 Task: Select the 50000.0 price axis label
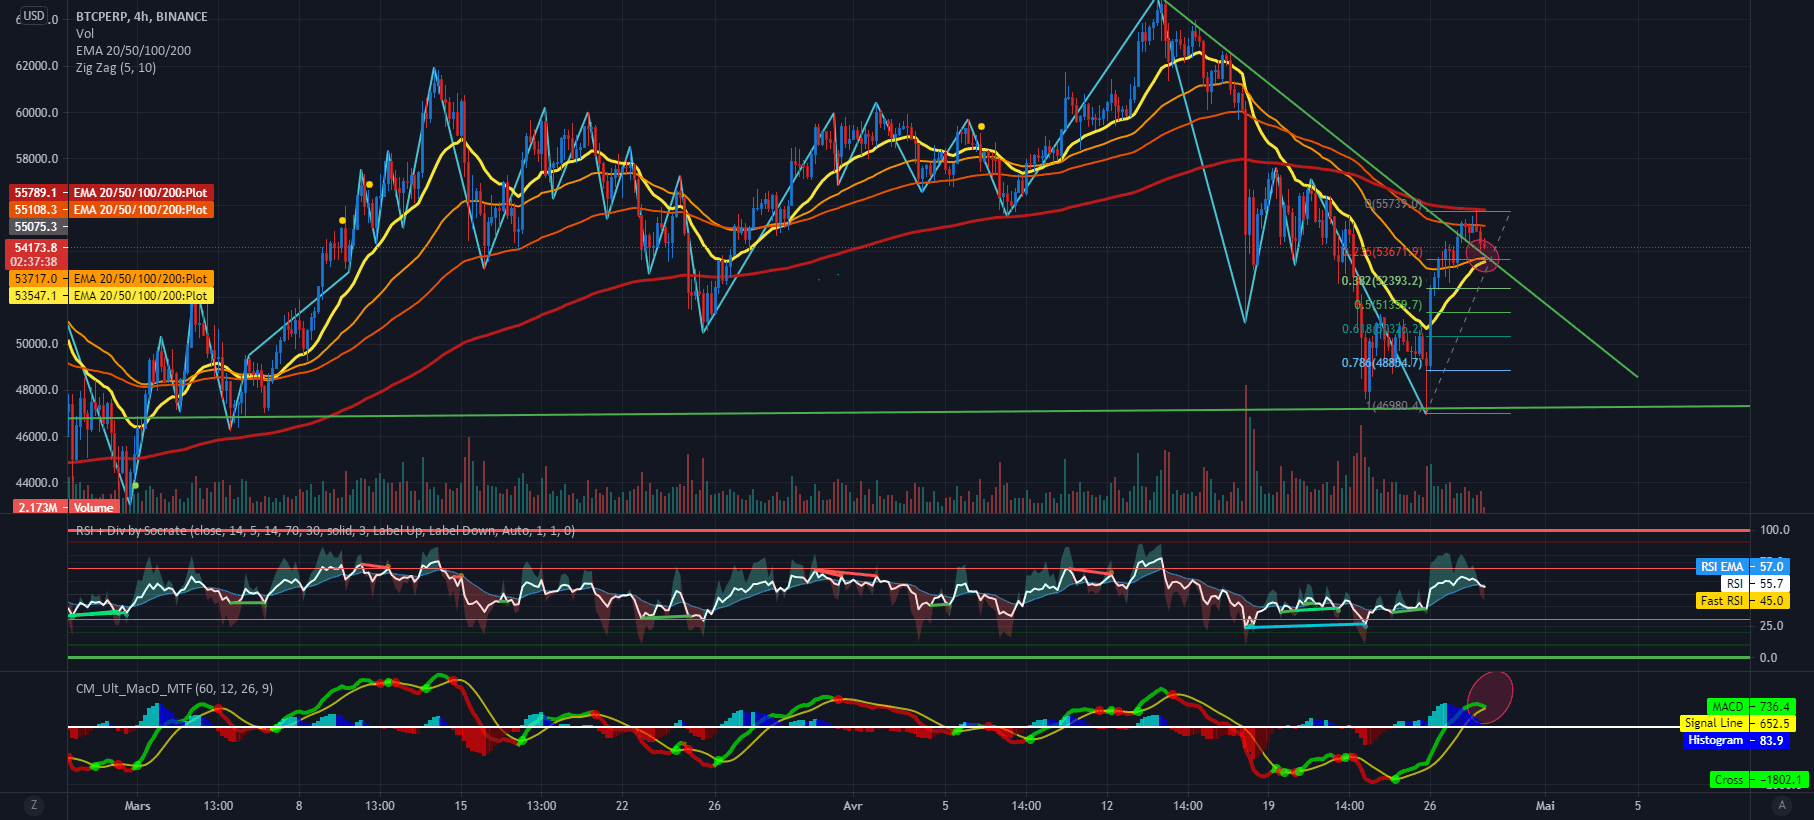tap(37, 344)
